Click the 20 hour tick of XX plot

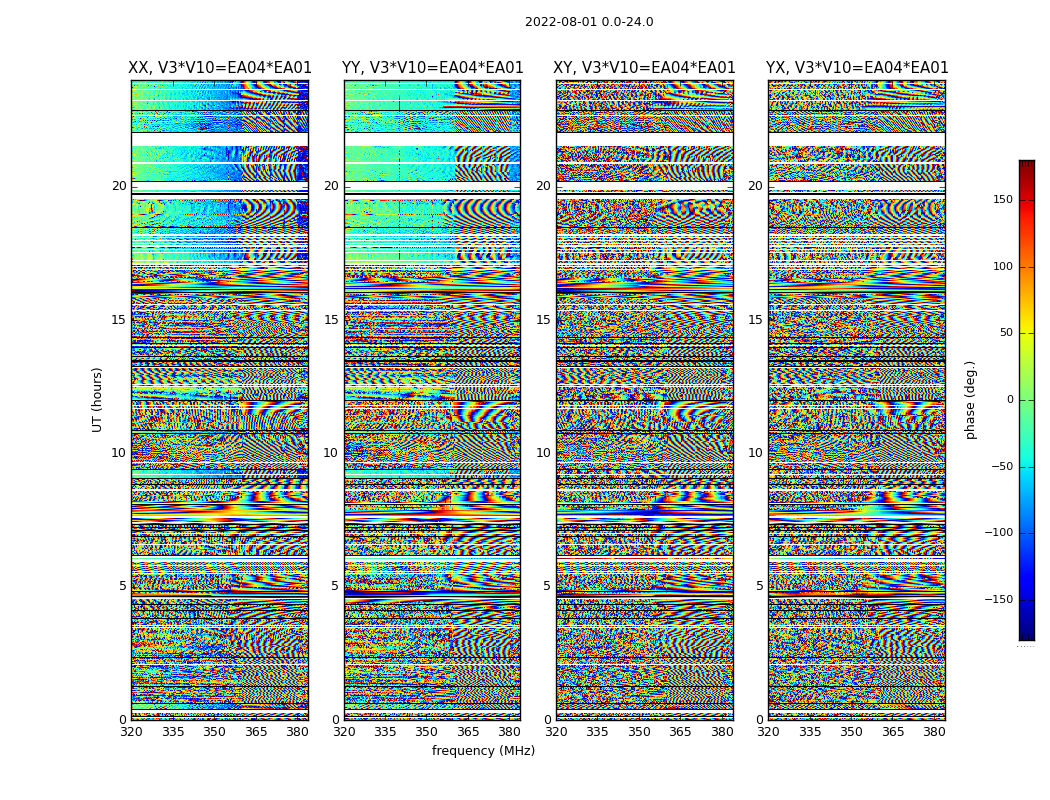(x=119, y=186)
